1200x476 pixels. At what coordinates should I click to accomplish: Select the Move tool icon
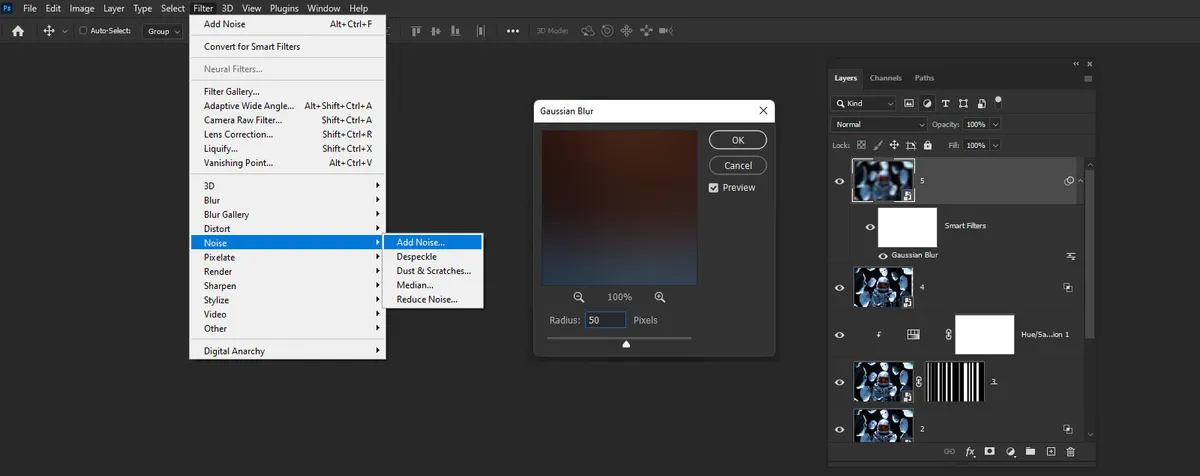click(49, 31)
